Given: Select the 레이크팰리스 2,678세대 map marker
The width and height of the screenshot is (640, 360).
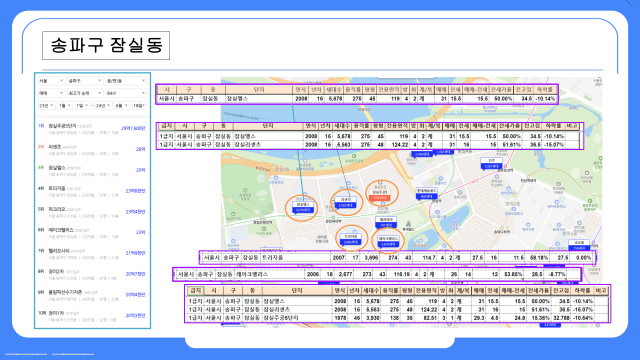Looking at the screenshot, I should [x=388, y=241].
